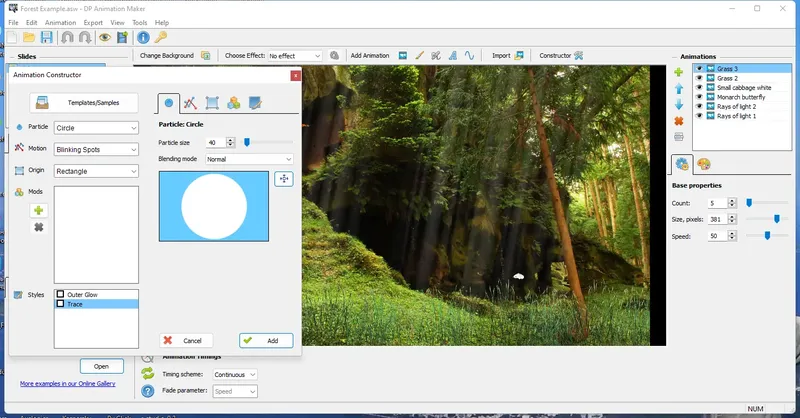
Task: Add a mod with the green plus icon
Action: click(38, 210)
